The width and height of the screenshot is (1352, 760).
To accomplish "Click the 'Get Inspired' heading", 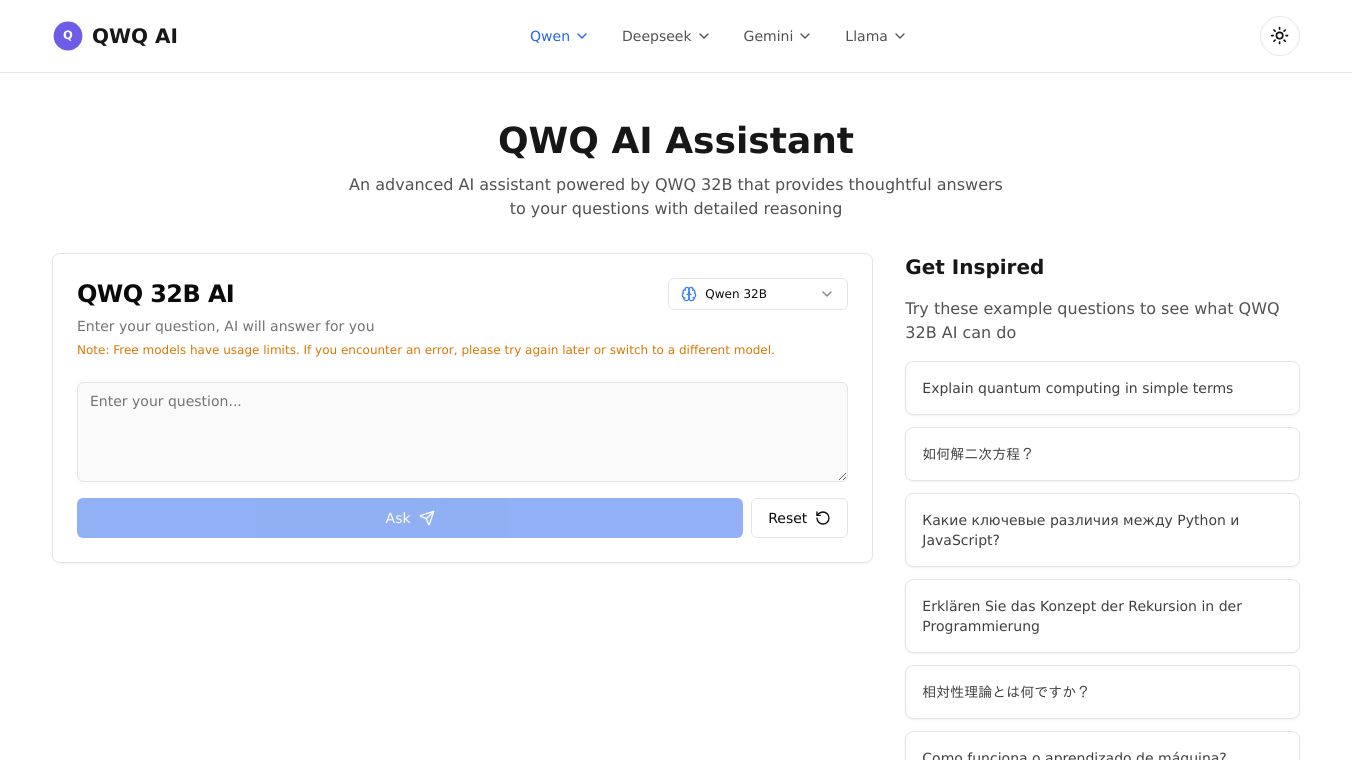I will pos(974,267).
